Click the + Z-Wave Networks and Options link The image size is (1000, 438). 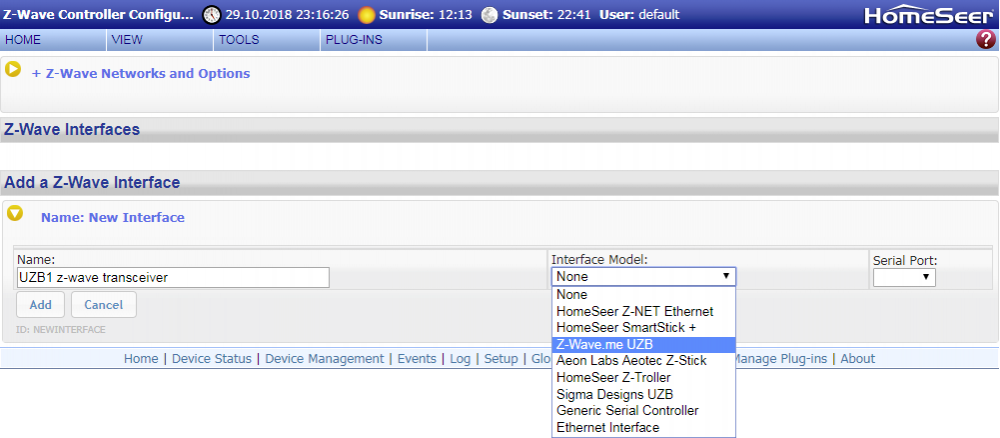click(141, 73)
